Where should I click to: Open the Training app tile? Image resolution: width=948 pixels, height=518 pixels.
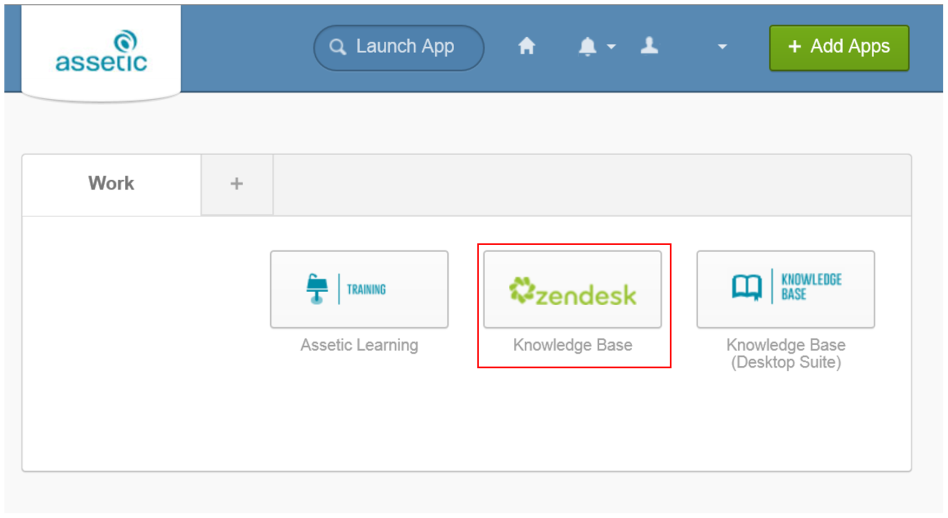[x=359, y=289]
